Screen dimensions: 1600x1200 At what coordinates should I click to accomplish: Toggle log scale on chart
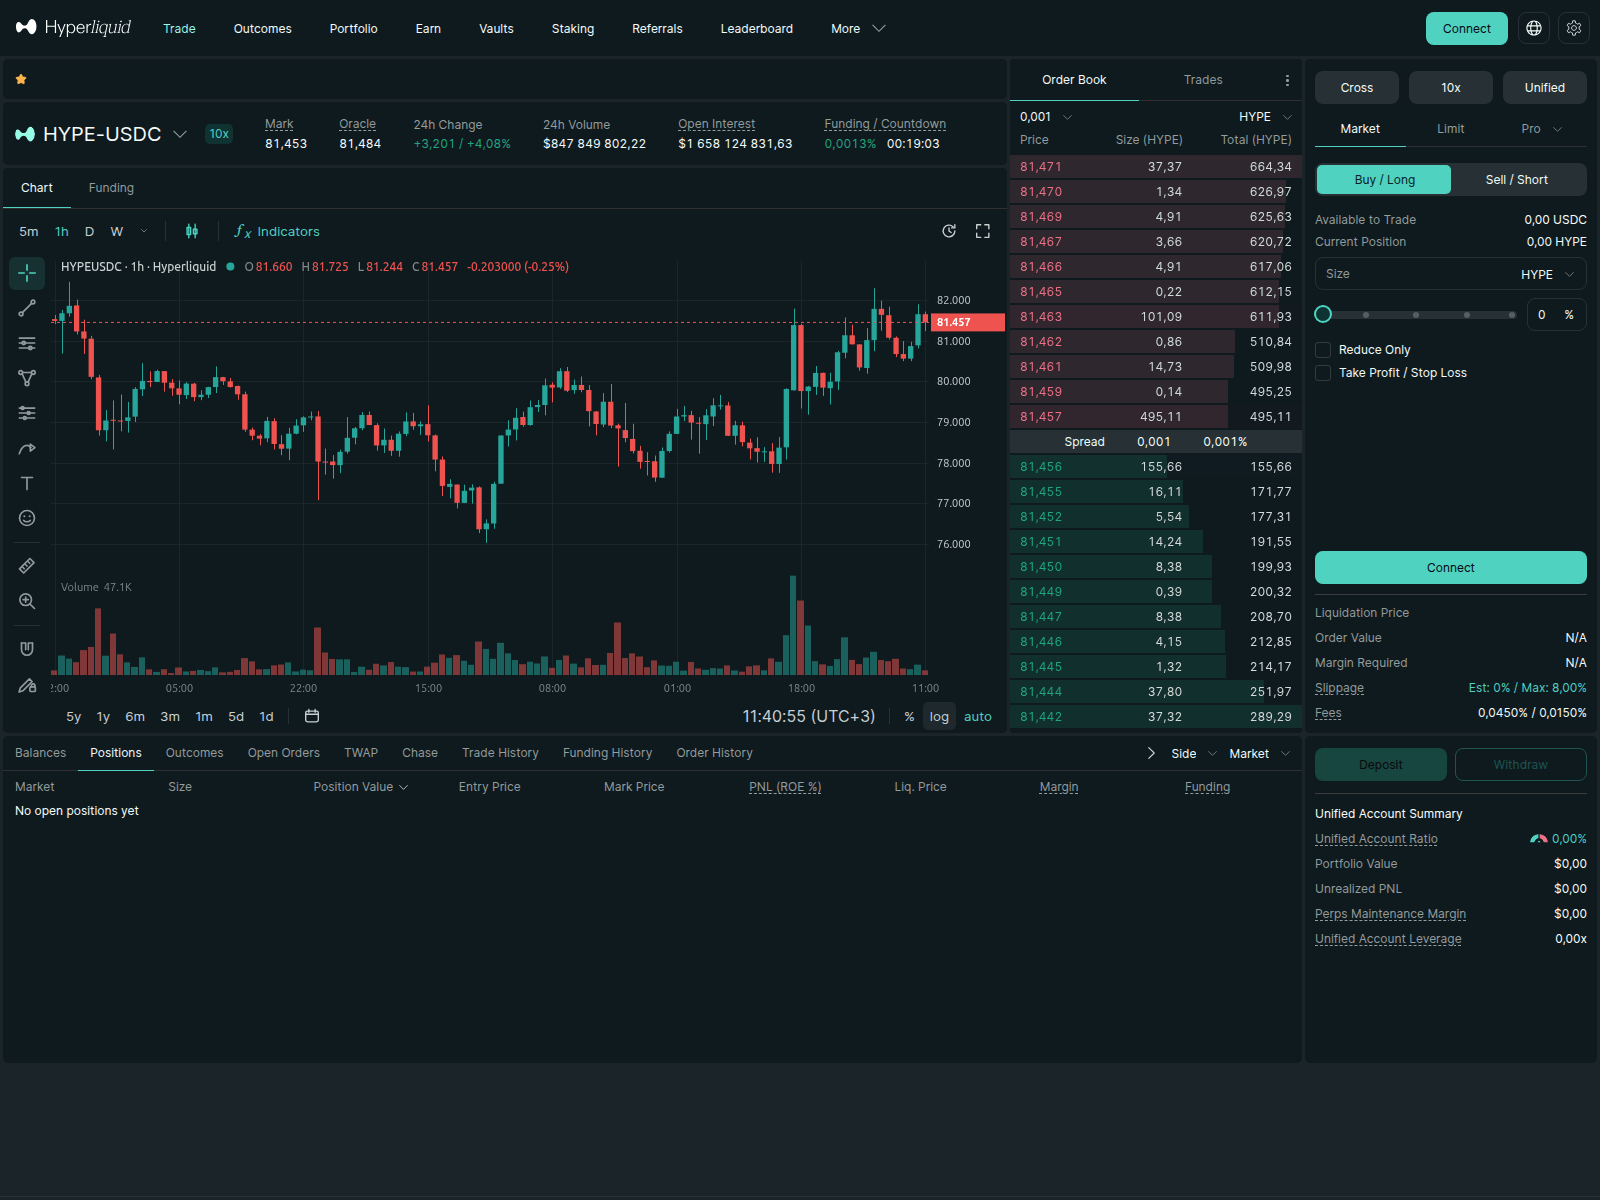coord(939,716)
